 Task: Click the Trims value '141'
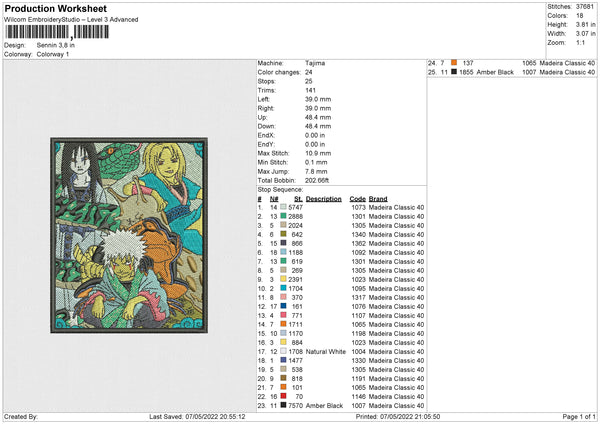(x=310, y=90)
